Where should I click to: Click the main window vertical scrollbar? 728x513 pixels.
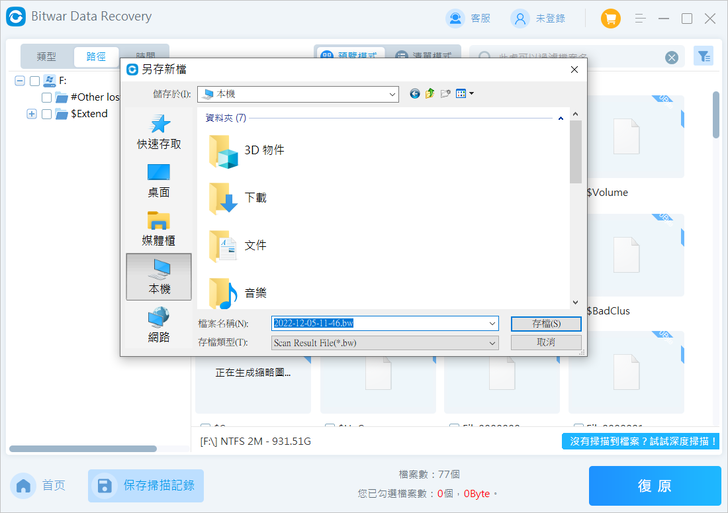tap(716, 115)
